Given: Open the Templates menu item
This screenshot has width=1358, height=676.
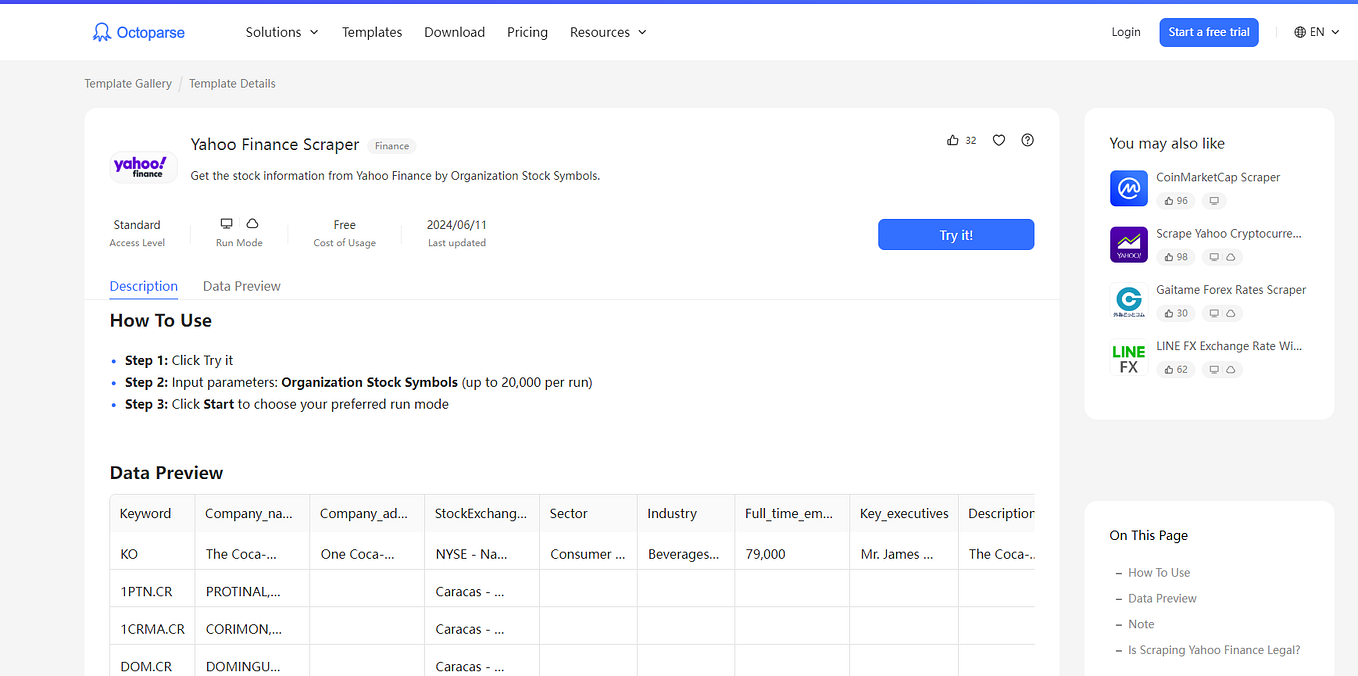Looking at the screenshot, I should 371,32.
